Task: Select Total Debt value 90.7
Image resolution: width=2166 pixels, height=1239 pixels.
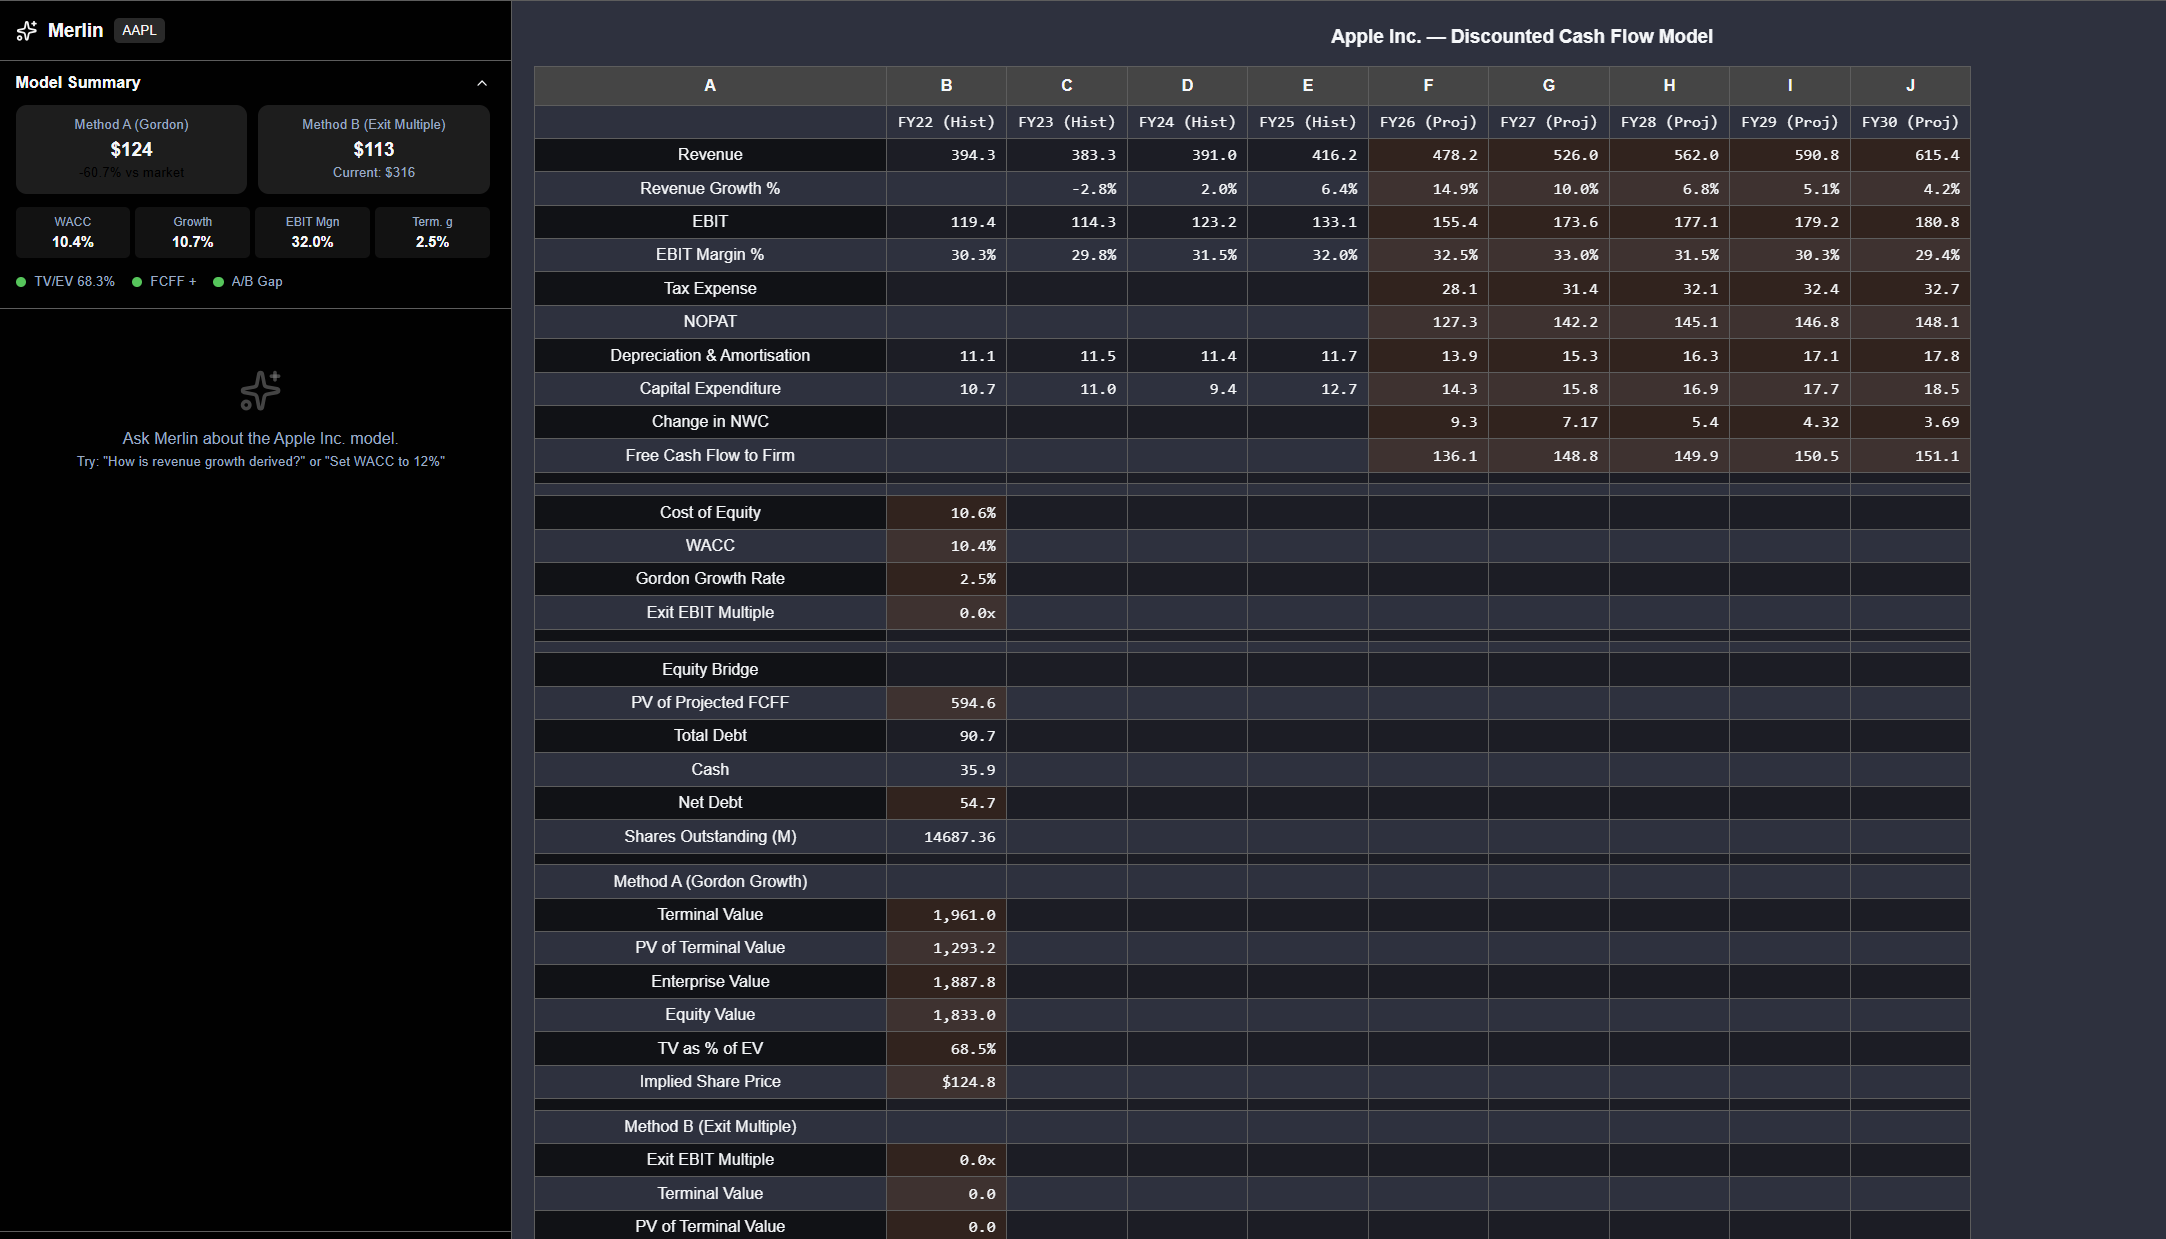Action: 946,736
